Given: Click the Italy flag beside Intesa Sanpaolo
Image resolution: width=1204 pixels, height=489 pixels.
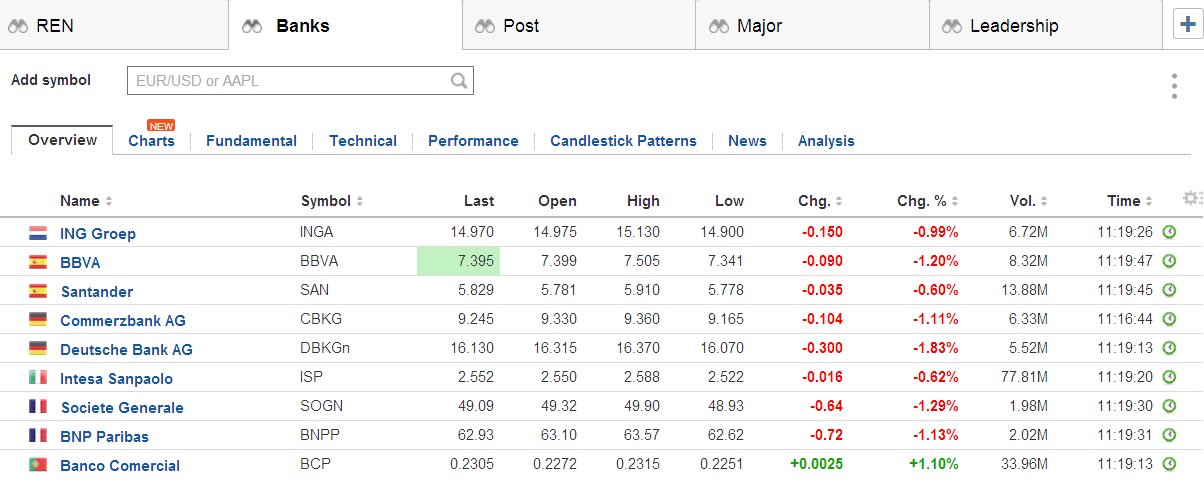Looking at the screenshot, I should 38,378.
